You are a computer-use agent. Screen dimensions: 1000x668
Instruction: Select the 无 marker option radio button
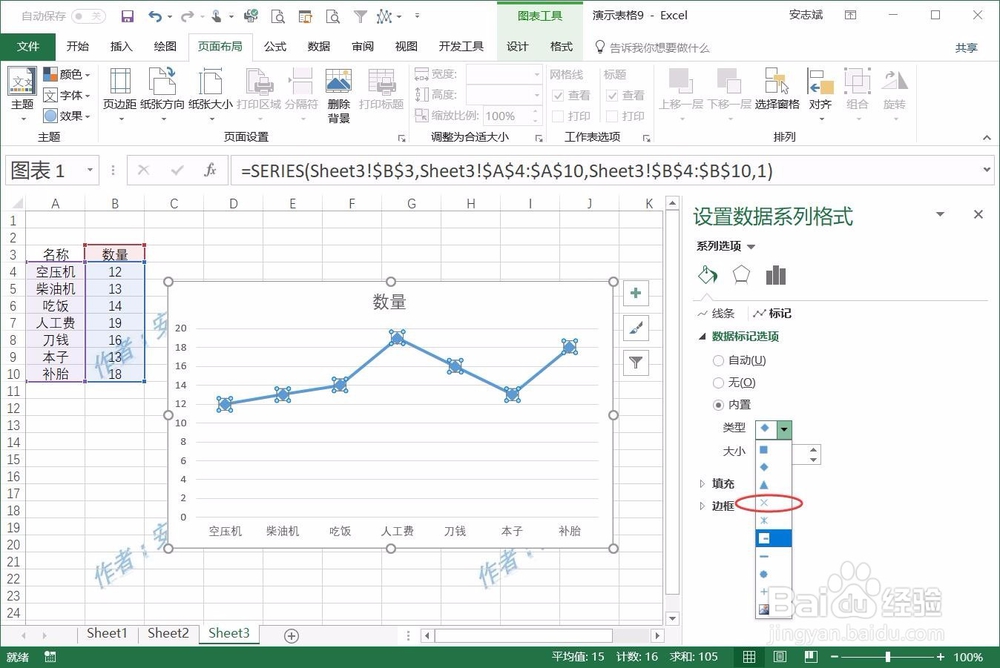tap(718, 382)
